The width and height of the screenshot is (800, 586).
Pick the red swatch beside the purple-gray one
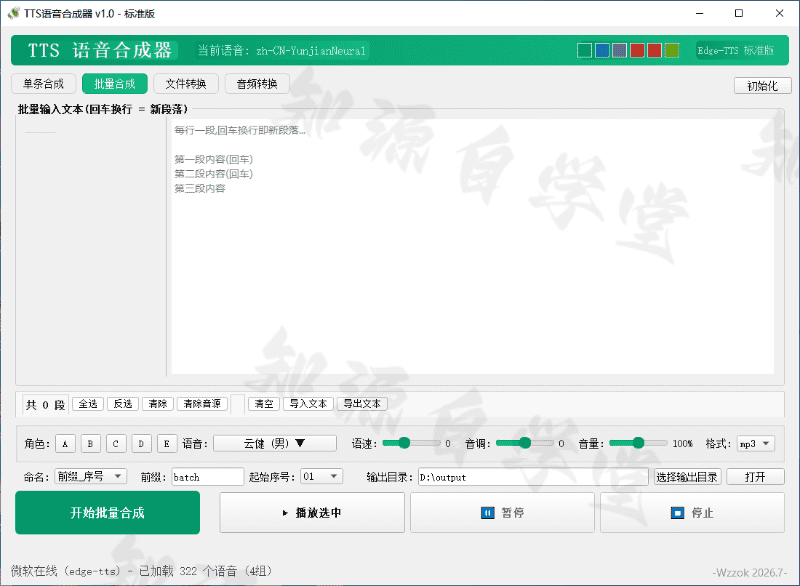(x=637, y=50)
